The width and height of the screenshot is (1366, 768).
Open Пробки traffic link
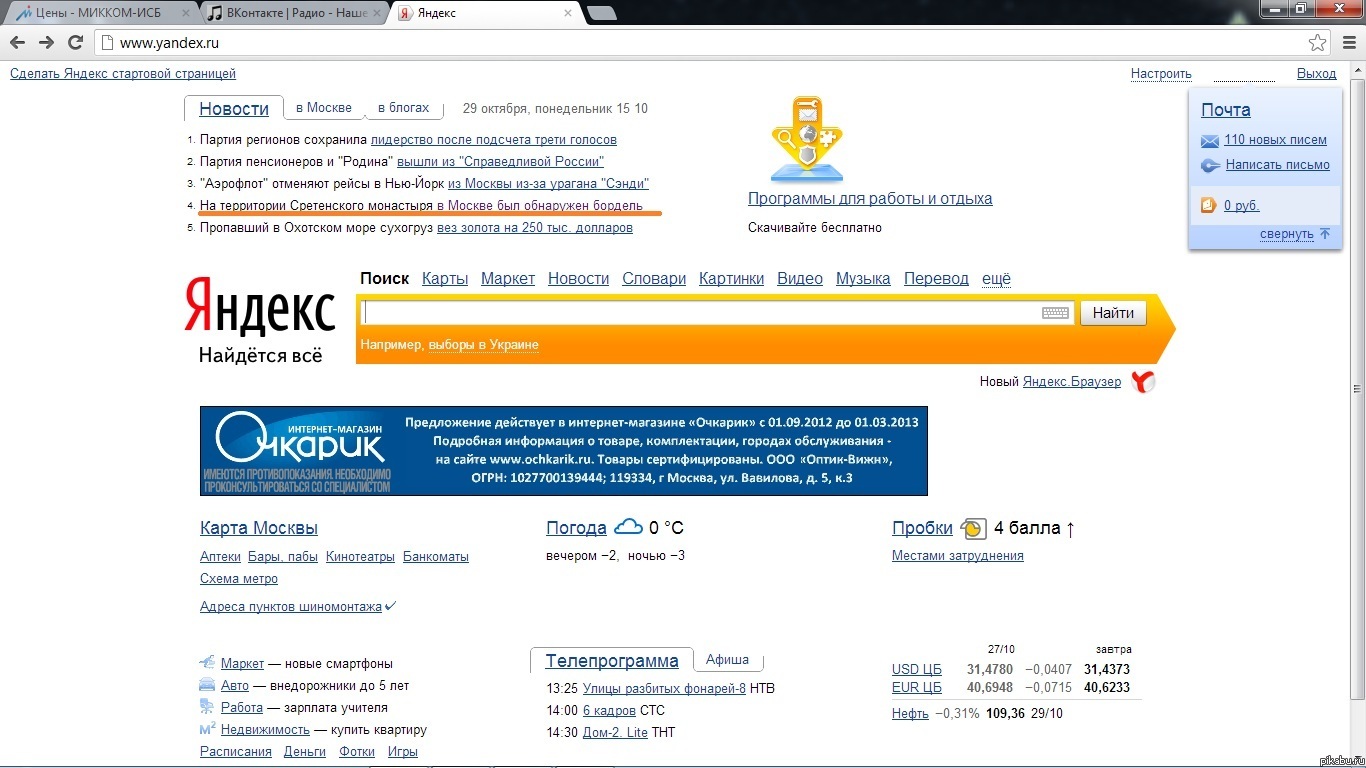click(922, 528)
